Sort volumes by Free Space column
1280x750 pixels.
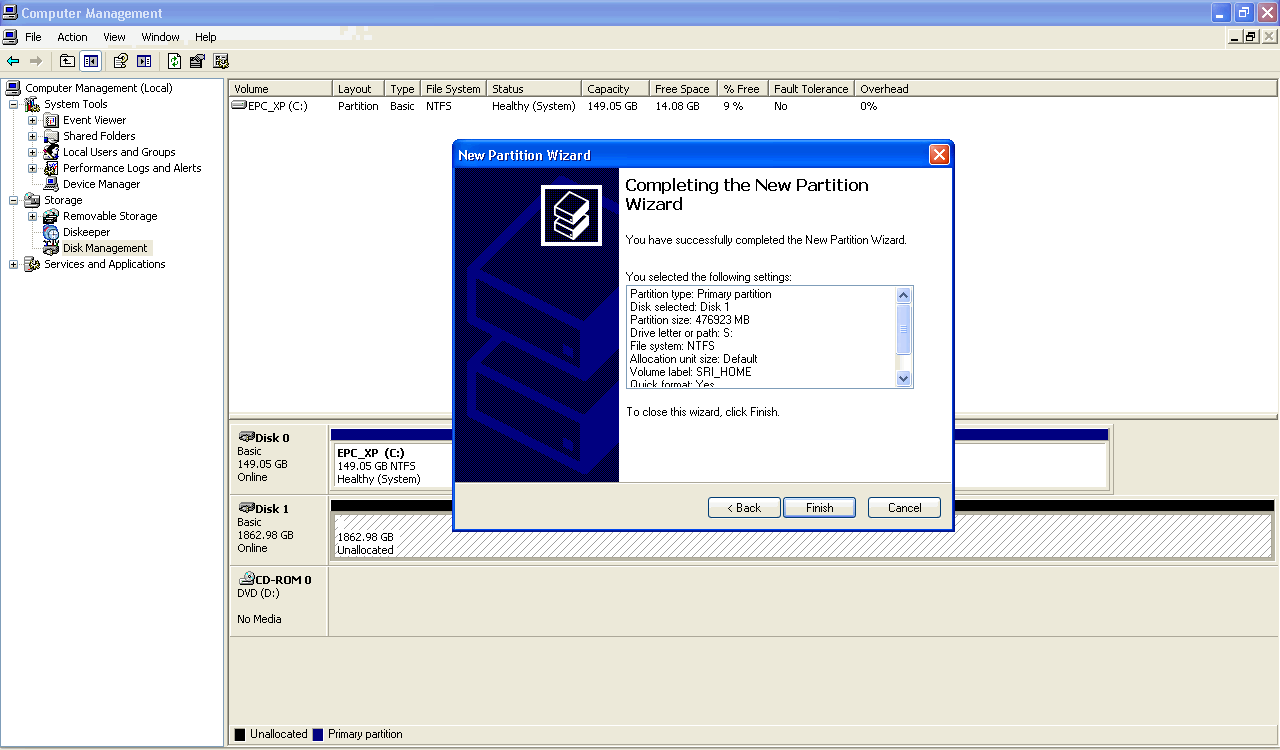point(682,89)
